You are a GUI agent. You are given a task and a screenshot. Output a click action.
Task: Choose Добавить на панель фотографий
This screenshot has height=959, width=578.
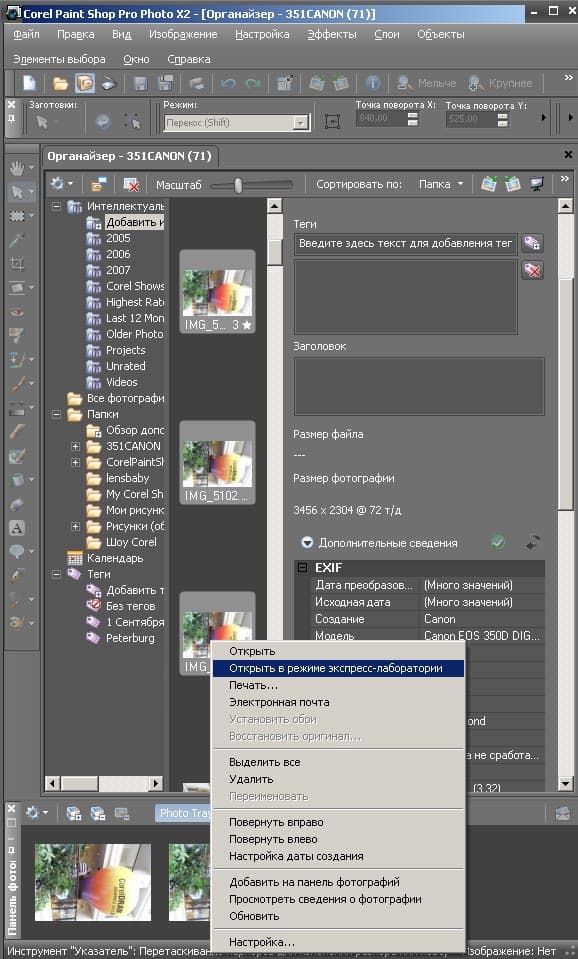click(x=338, y=882)
